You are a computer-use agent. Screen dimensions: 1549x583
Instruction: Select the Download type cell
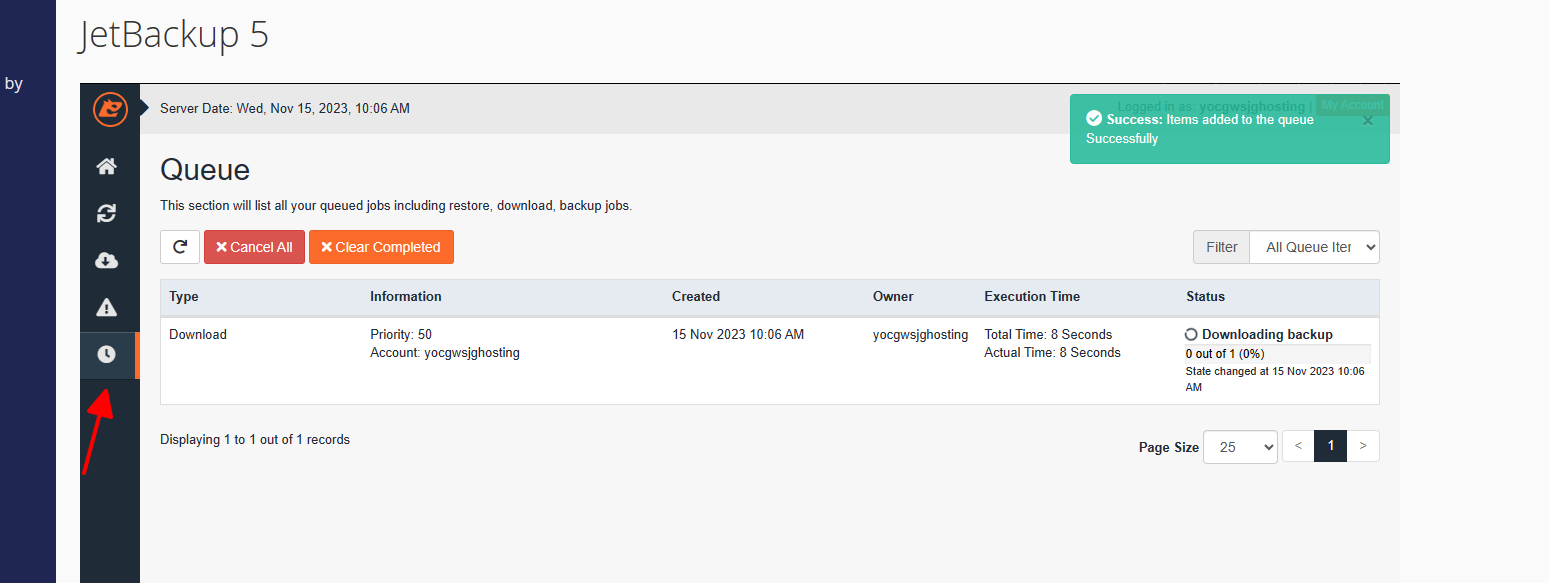pos(198,334)
